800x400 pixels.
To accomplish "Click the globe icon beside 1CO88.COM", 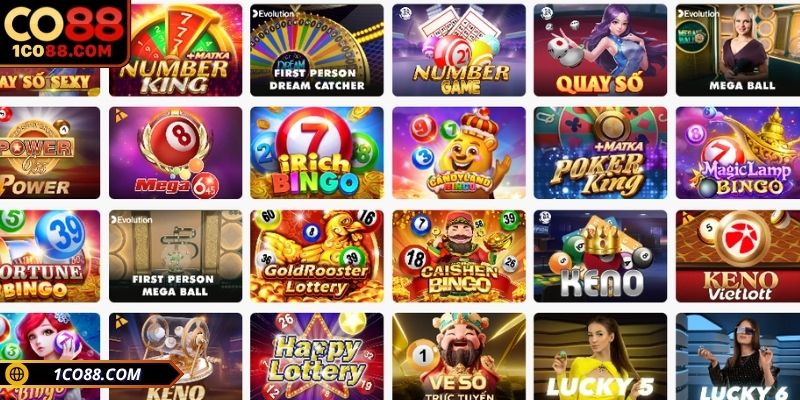I will (x=16, y=374).
